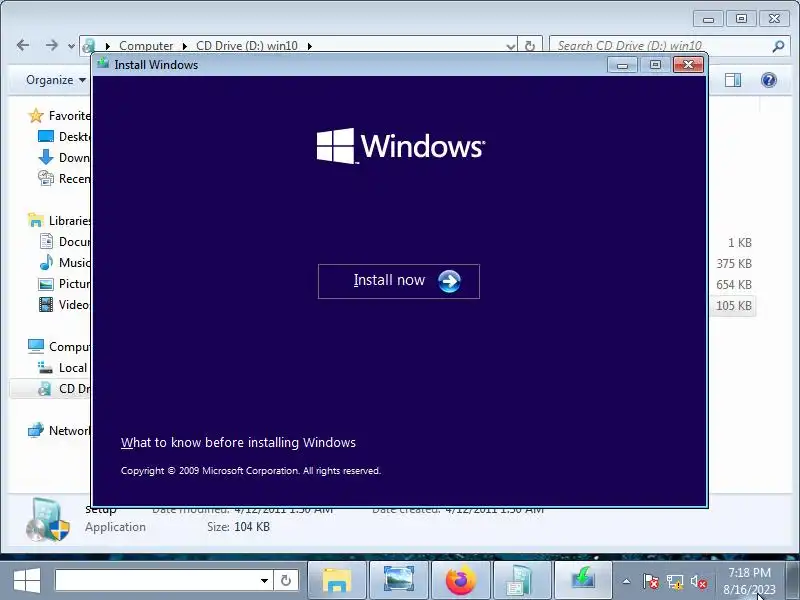This screenshot has width=800, height=600.
Task: Open the Windows setup taskbar icon
Action: 521,581
